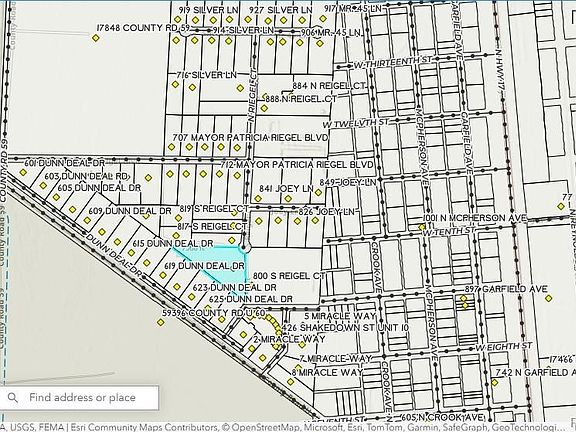Image resolution: width=576 pixels, height=432 pixels.
Task: Click the 800 S Reigel Ct parcel label
Action: tap(289, 276)
